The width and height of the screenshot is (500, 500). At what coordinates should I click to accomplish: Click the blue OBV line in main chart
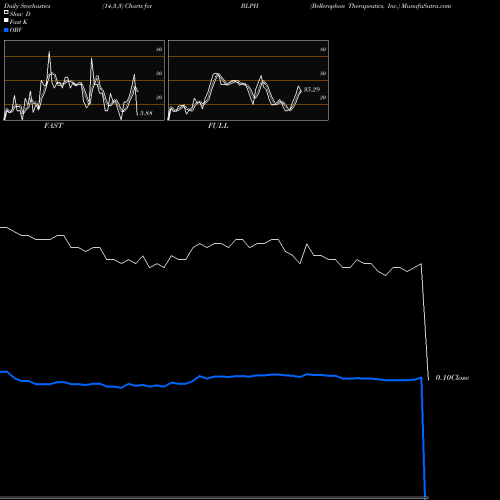click(x=213, y=377)
